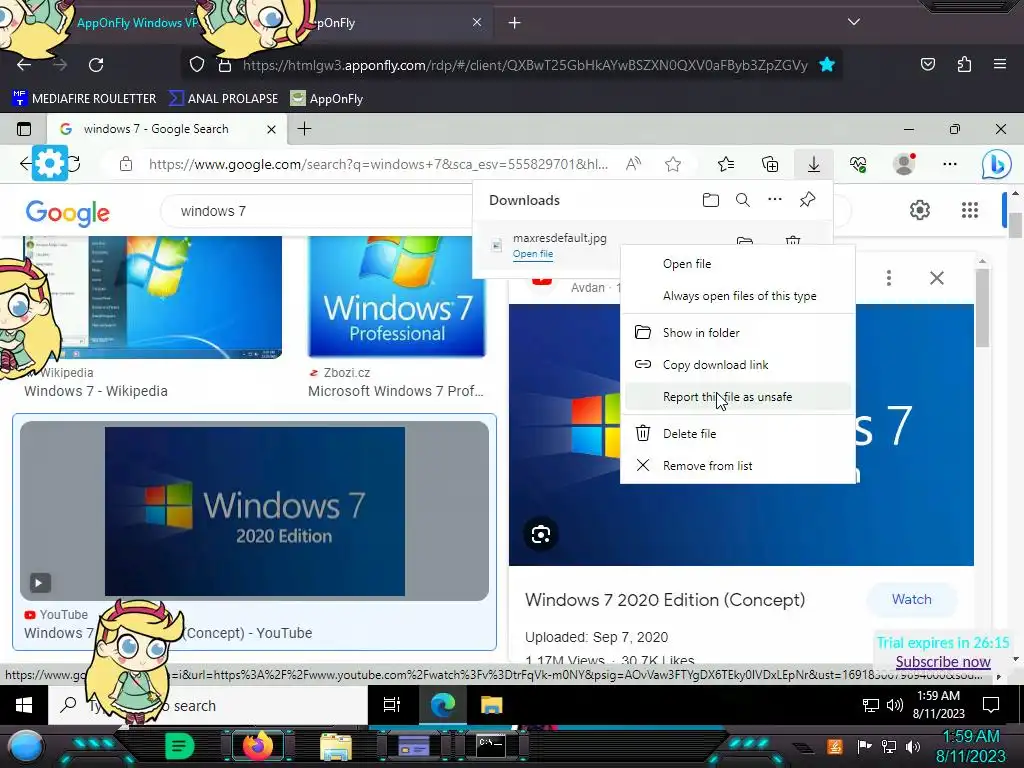Open the inner Windows Start button
Image resolution: width=1024 pixels, height=768 pixels.
click(24, 705)
